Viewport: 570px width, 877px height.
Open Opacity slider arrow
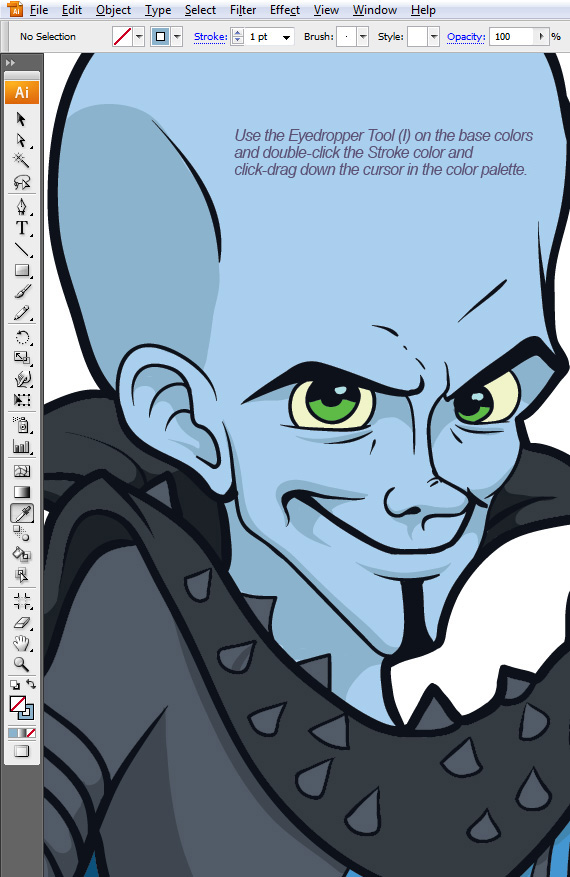tap(541, 37)
